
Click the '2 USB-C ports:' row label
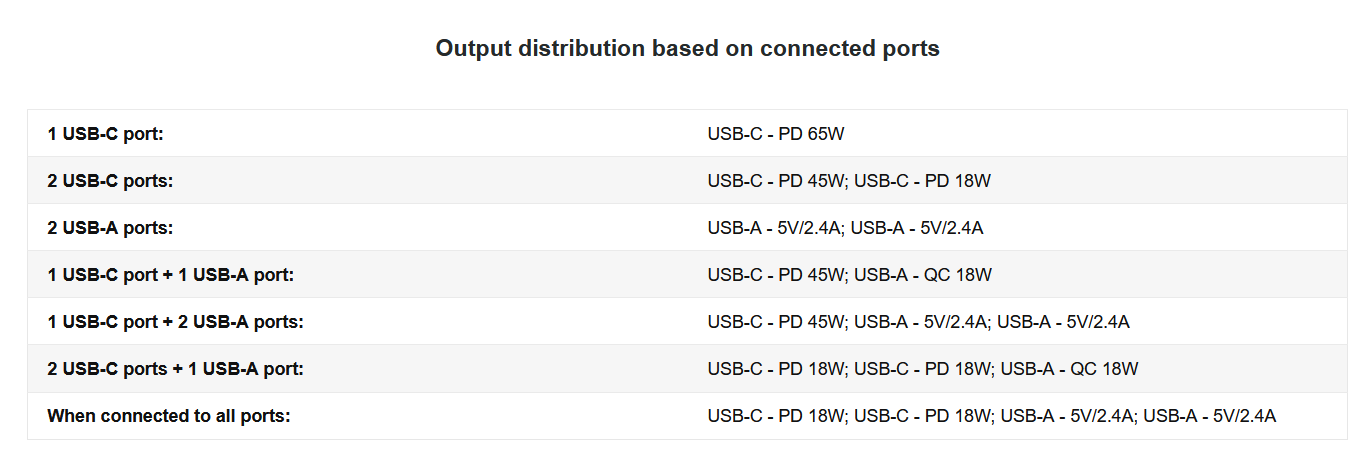(x=110, y=181)
